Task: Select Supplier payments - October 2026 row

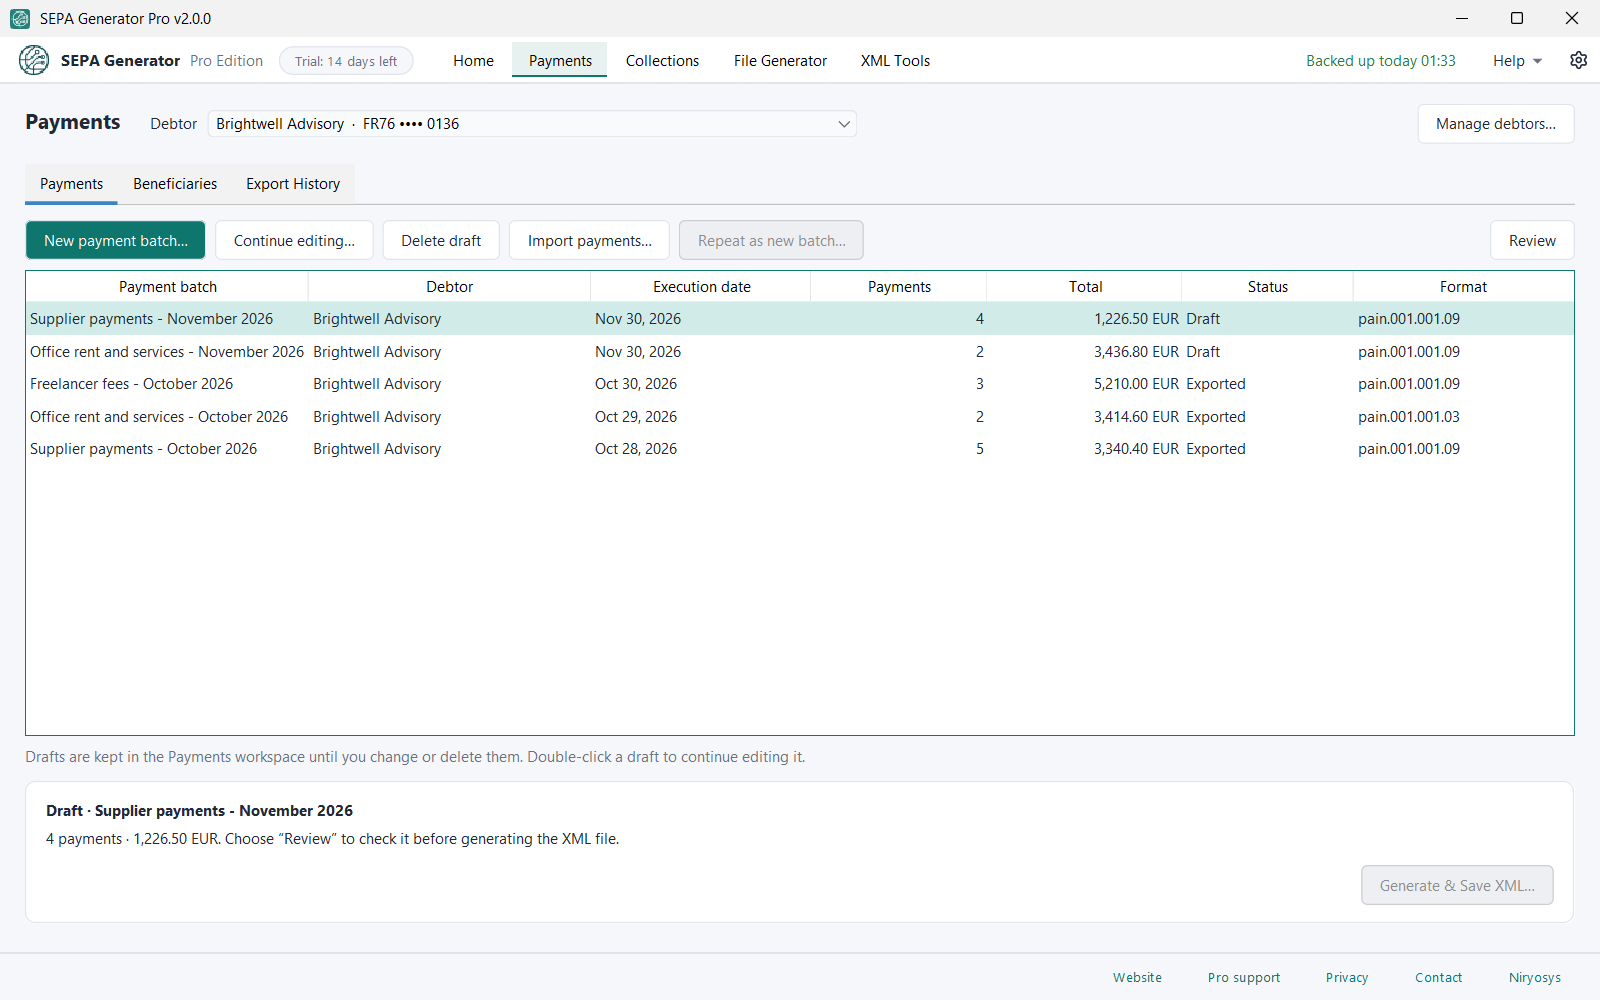Action: coord(800,449)
